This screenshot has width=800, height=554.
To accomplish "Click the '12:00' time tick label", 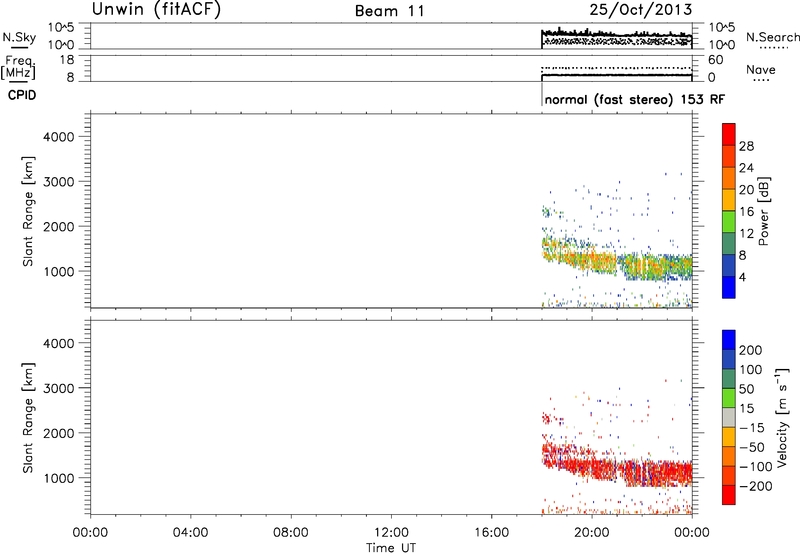I will [x=391, y=533].
